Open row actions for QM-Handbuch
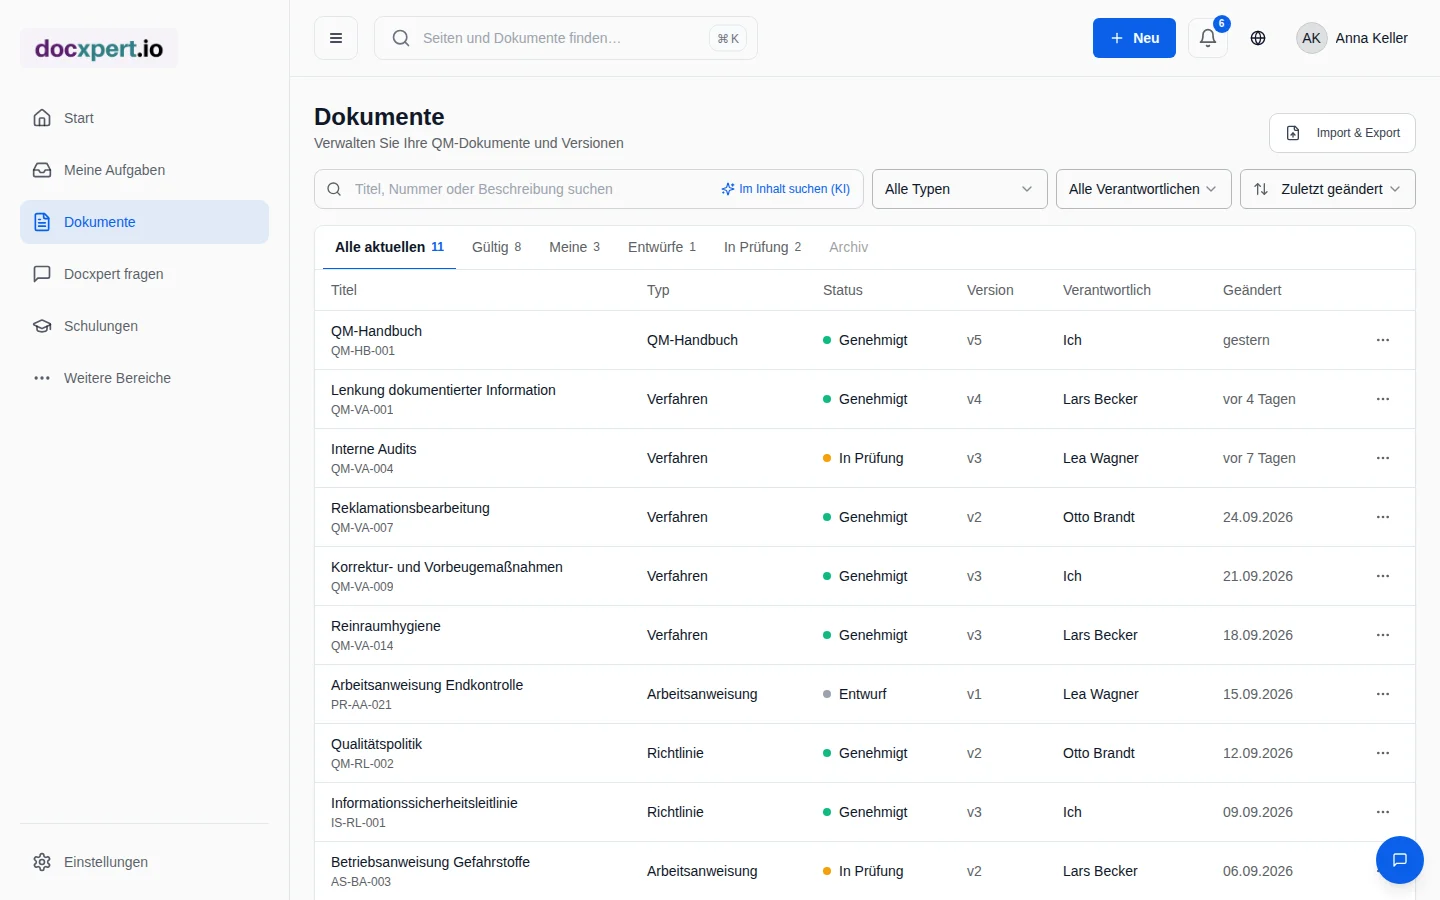The image size is (1440, 900). pos(1383,340)
